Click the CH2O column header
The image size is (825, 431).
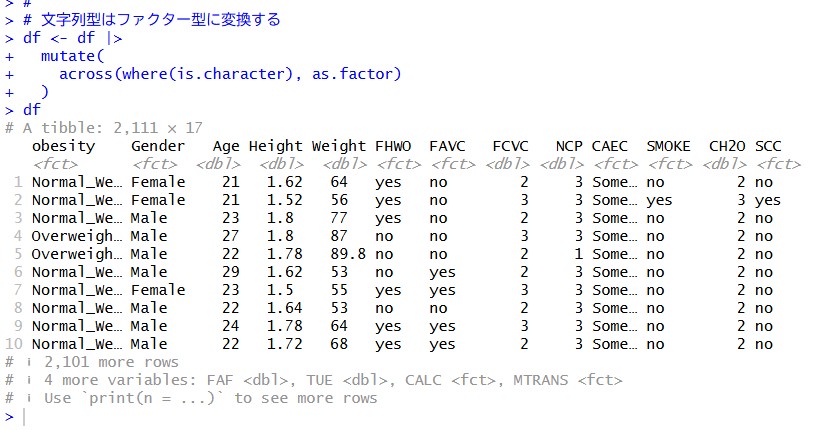727,146
